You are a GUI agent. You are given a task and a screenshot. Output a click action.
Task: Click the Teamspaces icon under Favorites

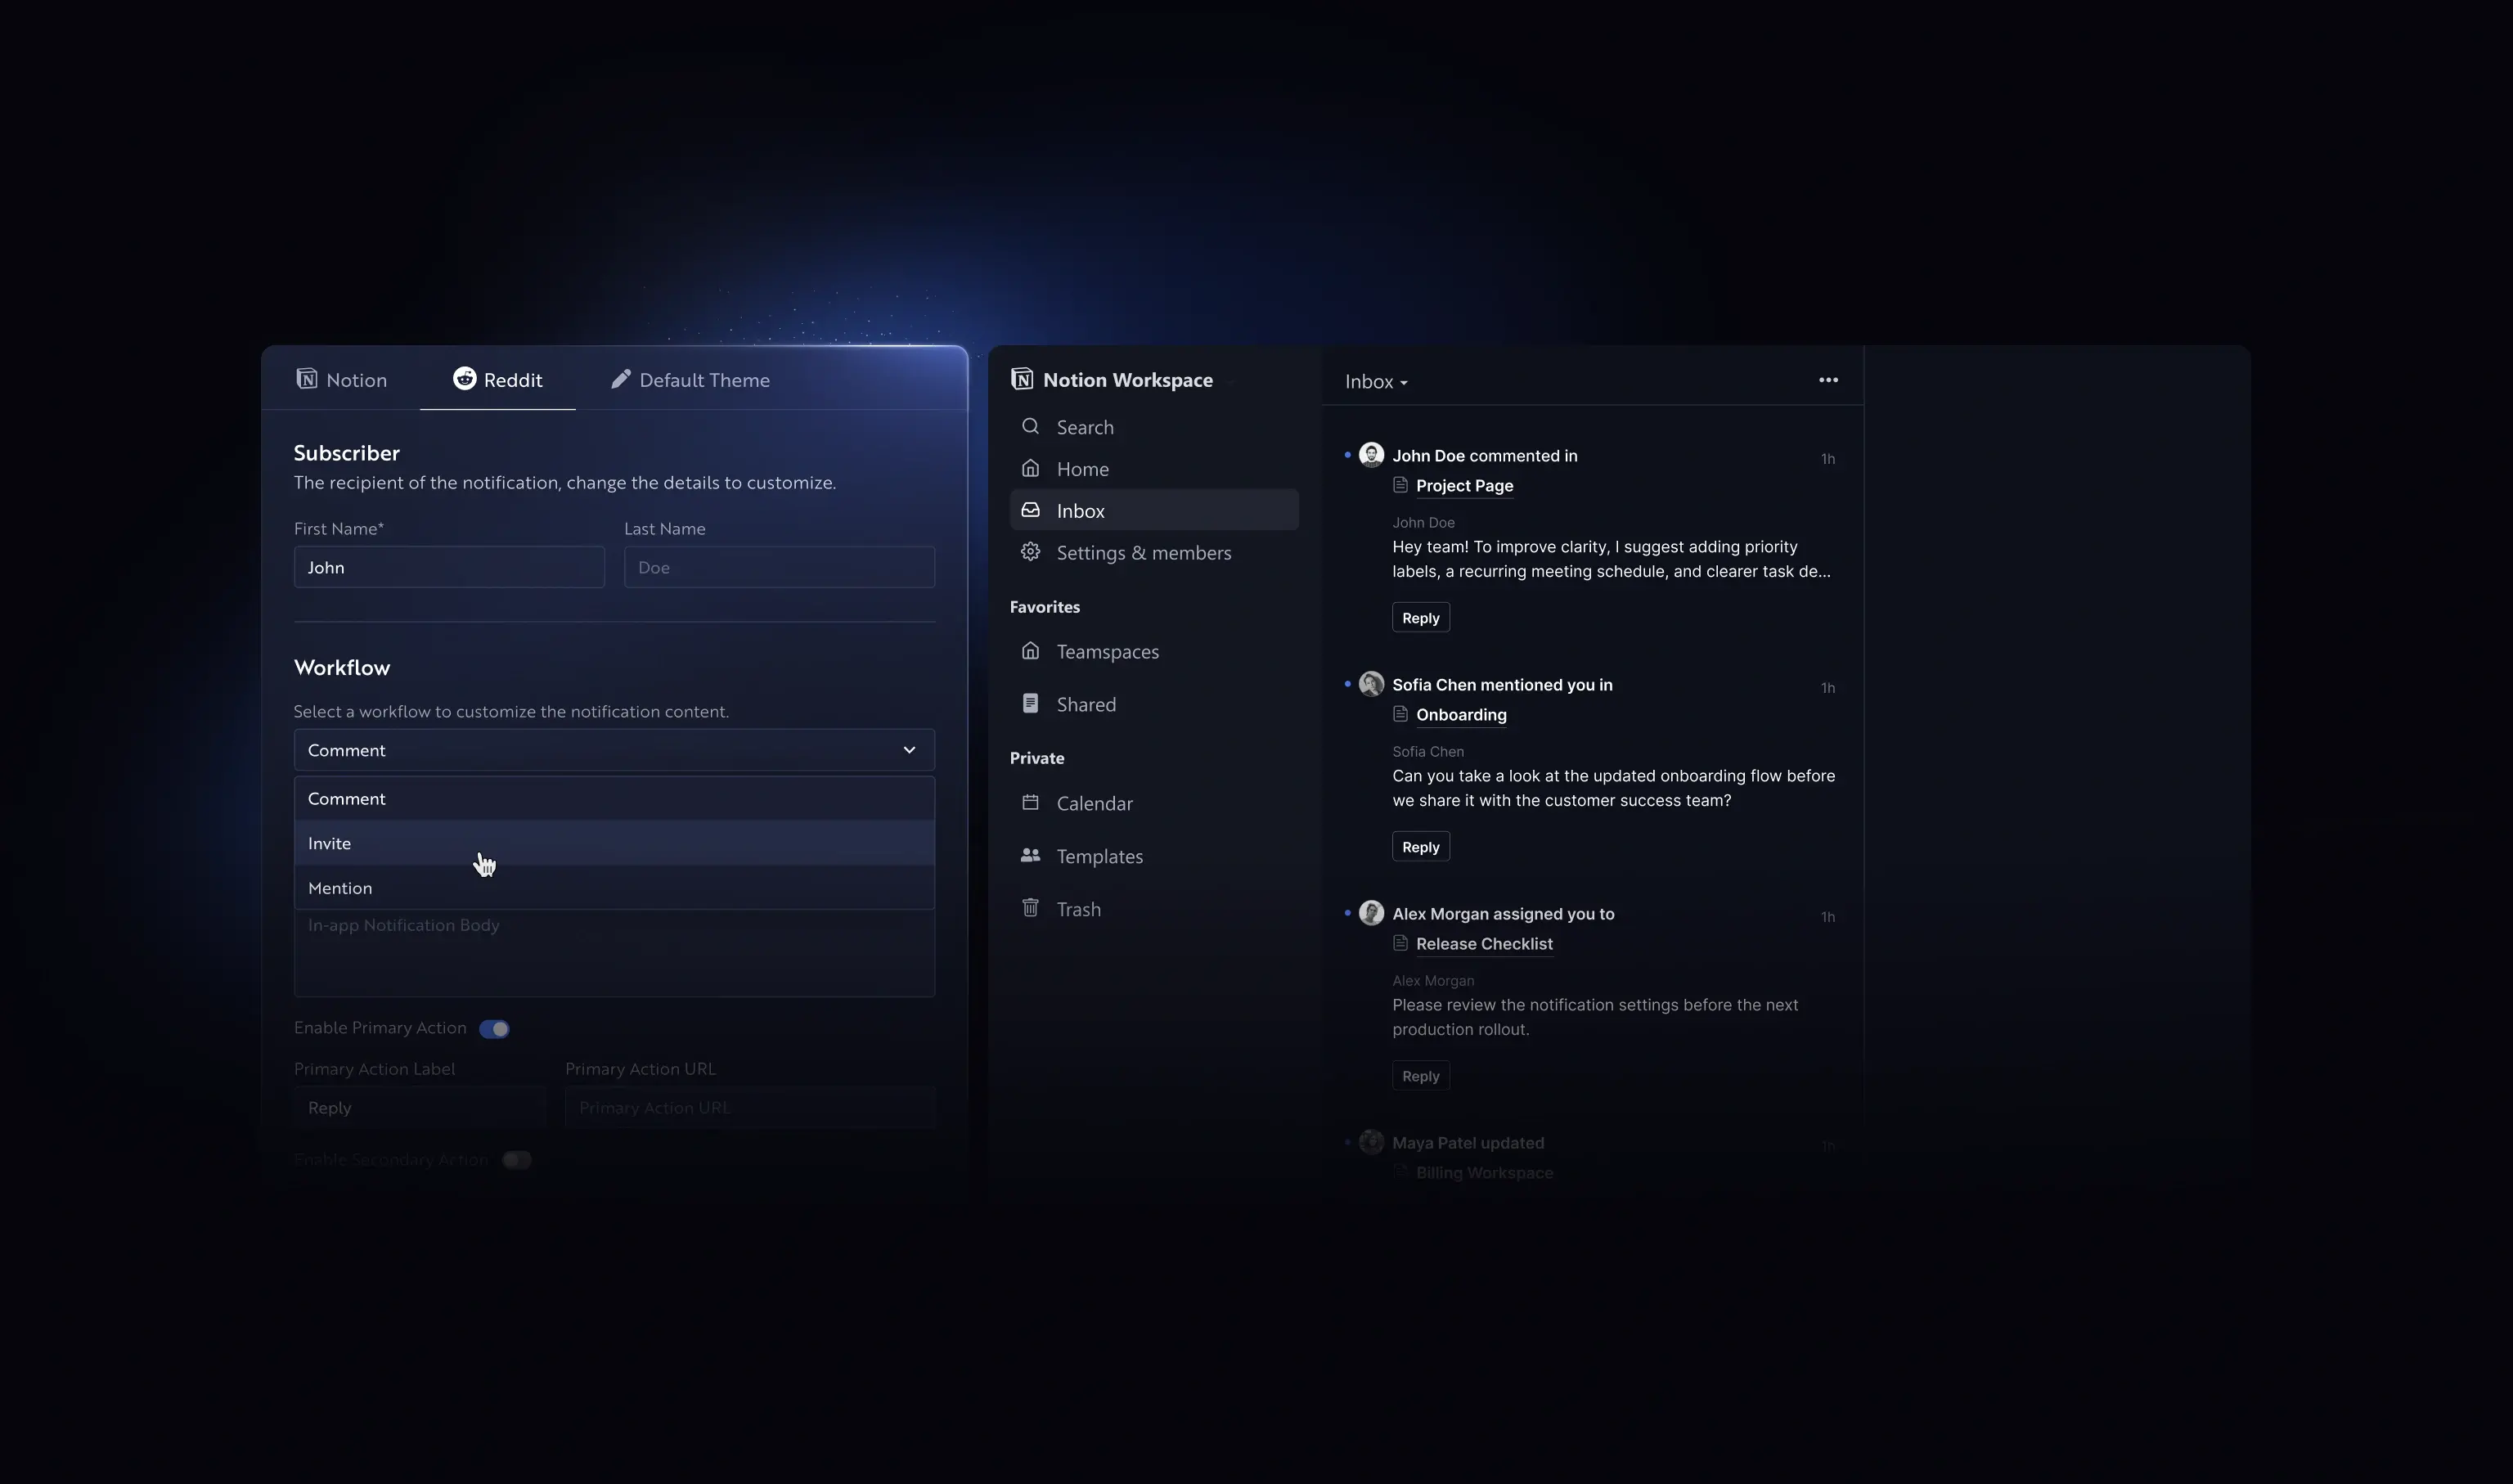1030,651
